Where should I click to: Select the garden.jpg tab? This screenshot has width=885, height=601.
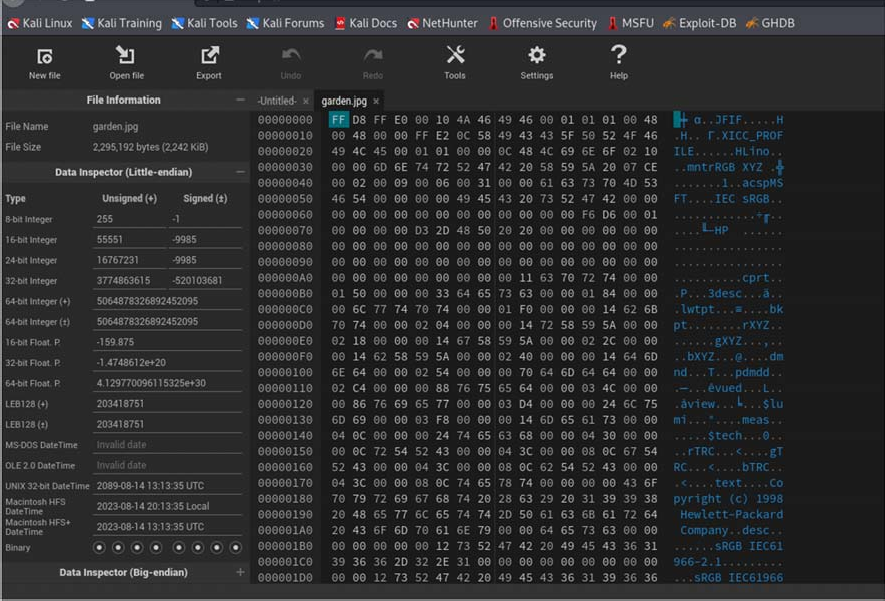[344, 101]
